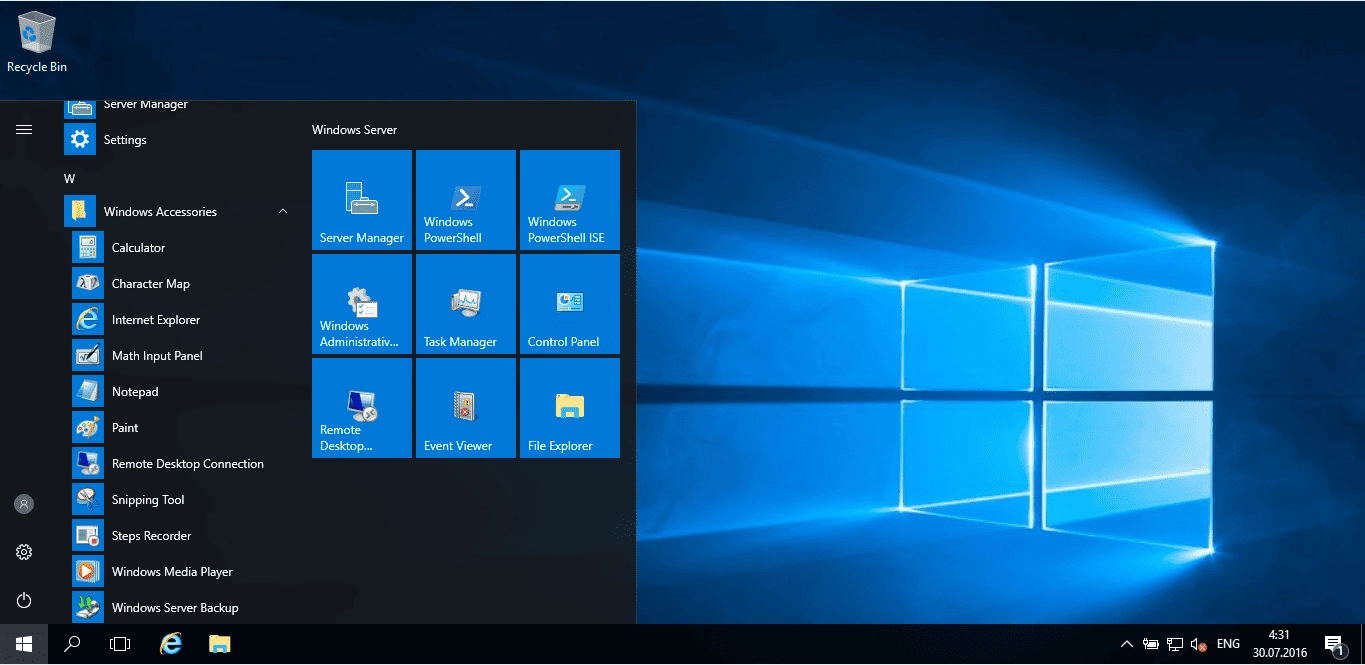This screenshot has width=1365, height=665.
Task: Launch Internet Explorer from the taskbar
Action: pos(172,644)
